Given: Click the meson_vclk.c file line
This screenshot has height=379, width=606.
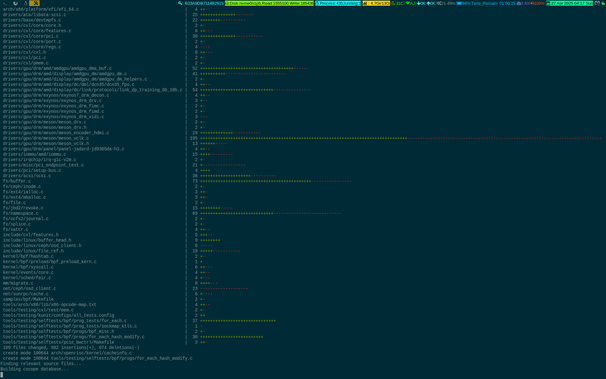Looking at the screenshot, I should [46, 138].
